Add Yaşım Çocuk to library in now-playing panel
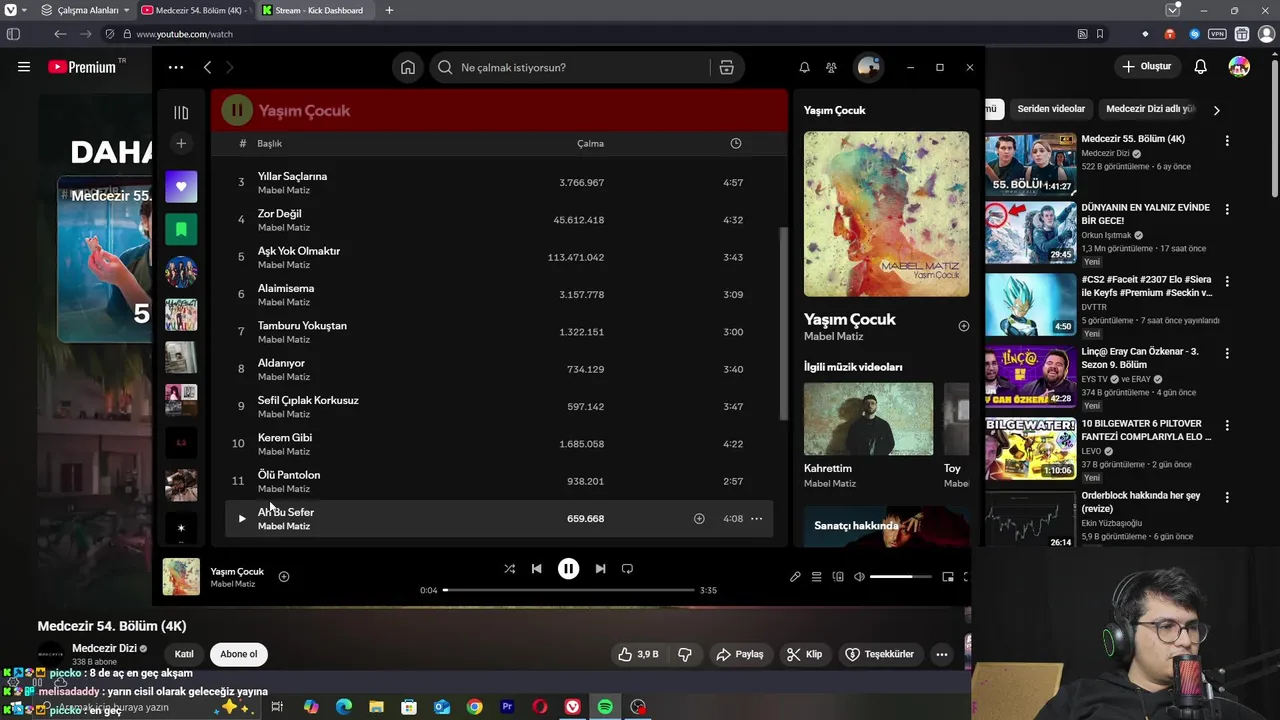The image size is (1280, 720). [x=963, y=326]
